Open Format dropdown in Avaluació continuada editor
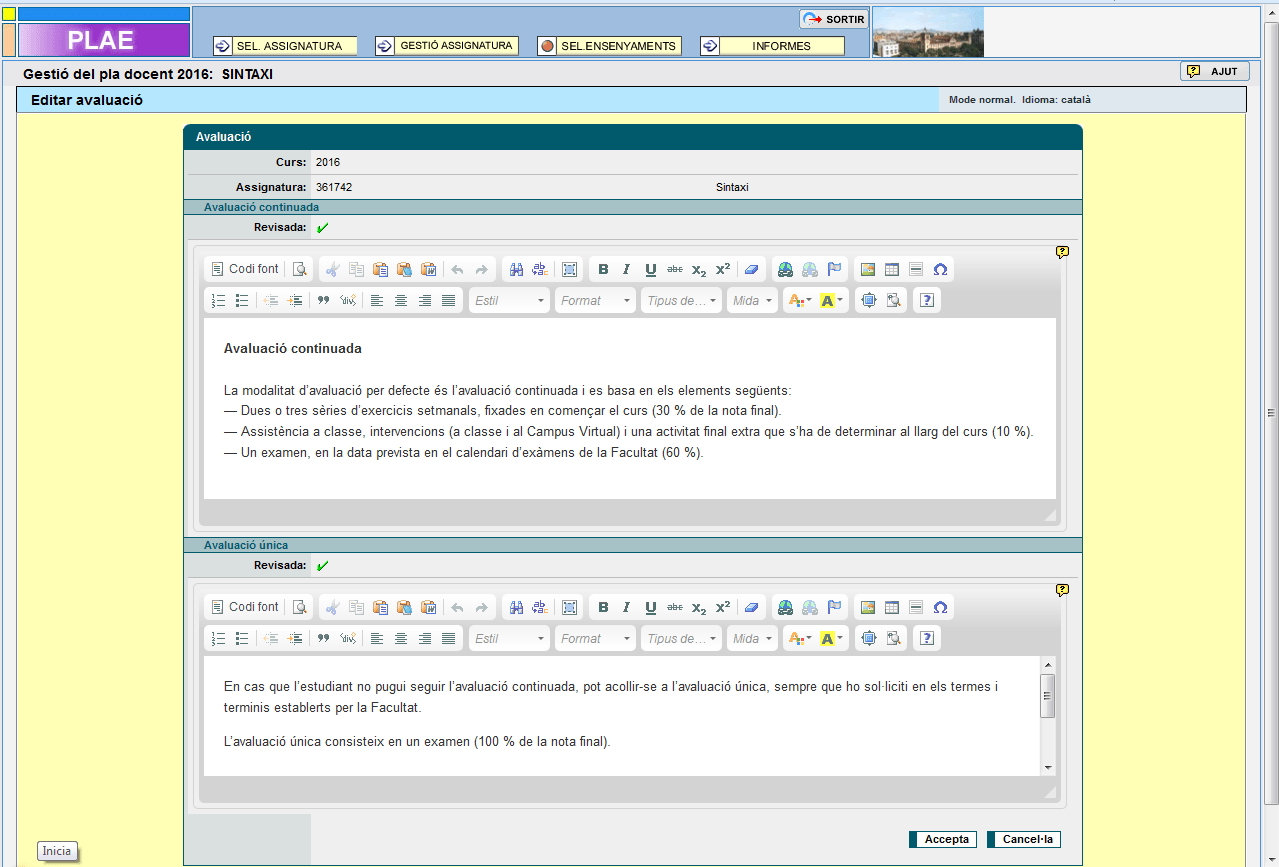This screenshot has width=1279, height=867. click(x=596, y=300)
